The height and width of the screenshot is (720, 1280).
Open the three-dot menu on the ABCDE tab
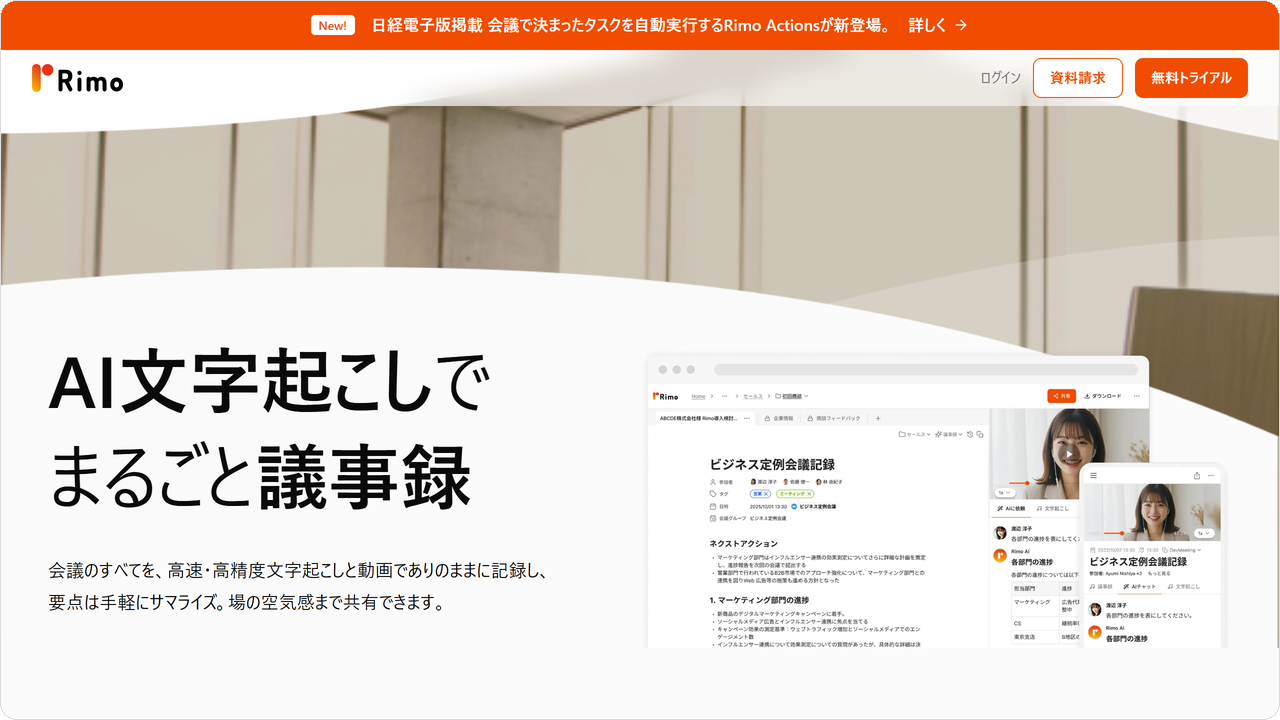click(747, 418)
